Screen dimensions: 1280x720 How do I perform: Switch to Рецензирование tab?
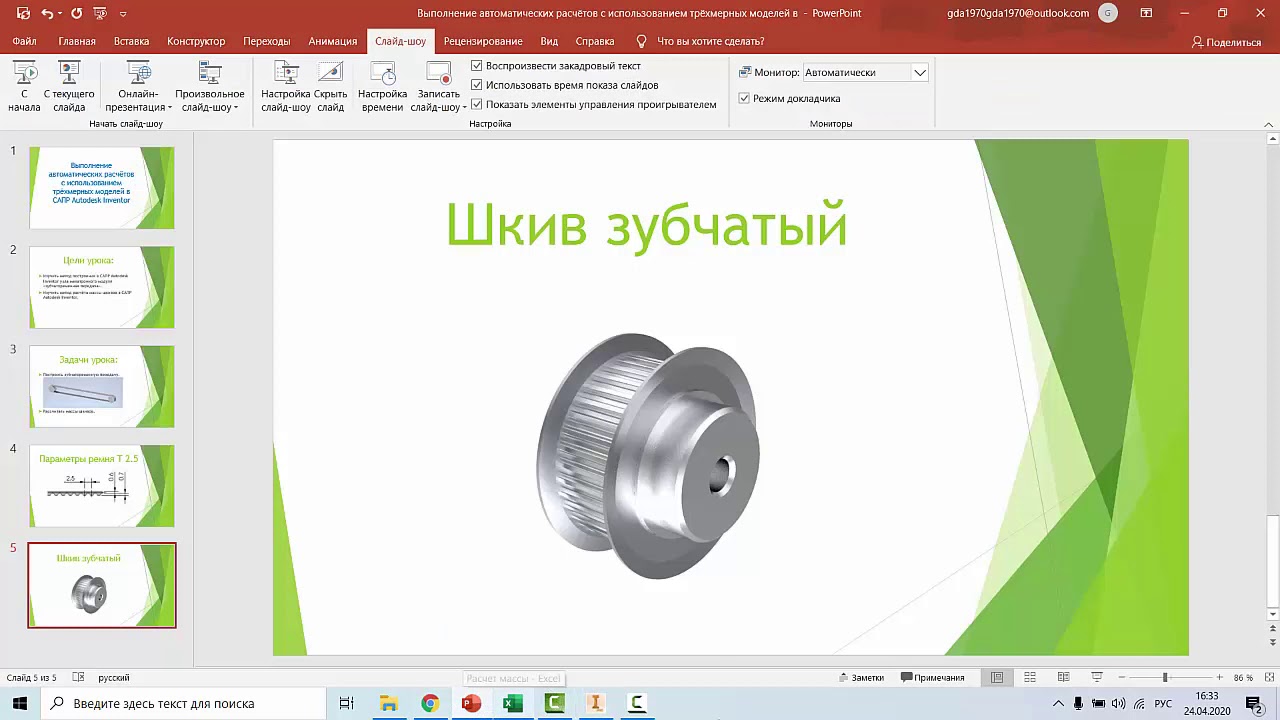[x=483, y=41]
